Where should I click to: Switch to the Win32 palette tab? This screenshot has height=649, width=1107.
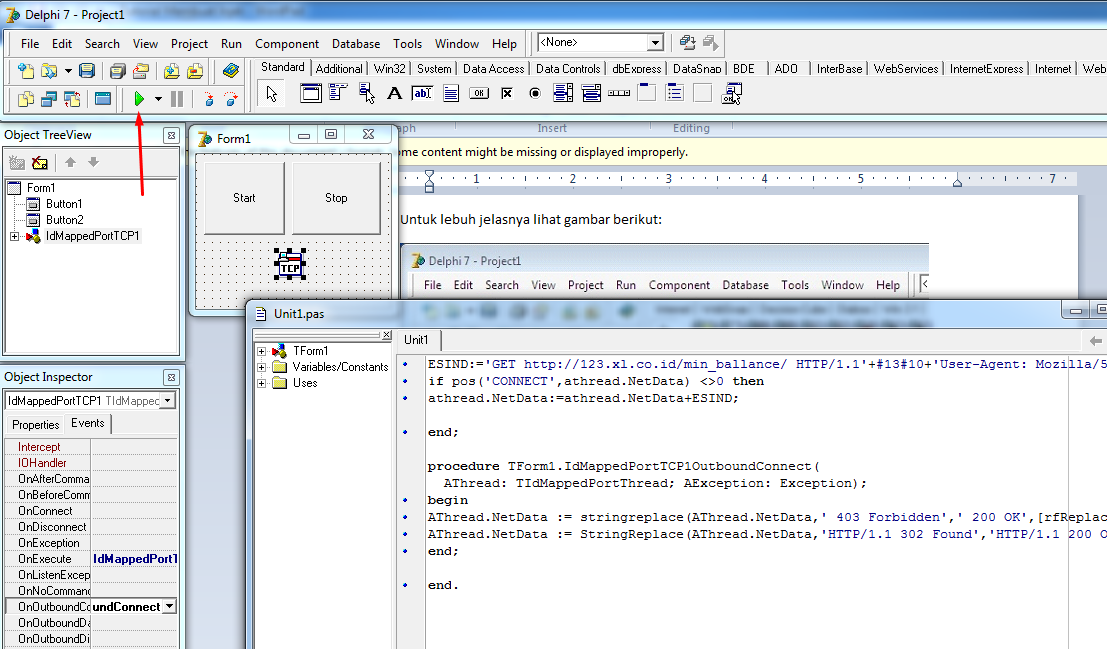coord(390,69)
